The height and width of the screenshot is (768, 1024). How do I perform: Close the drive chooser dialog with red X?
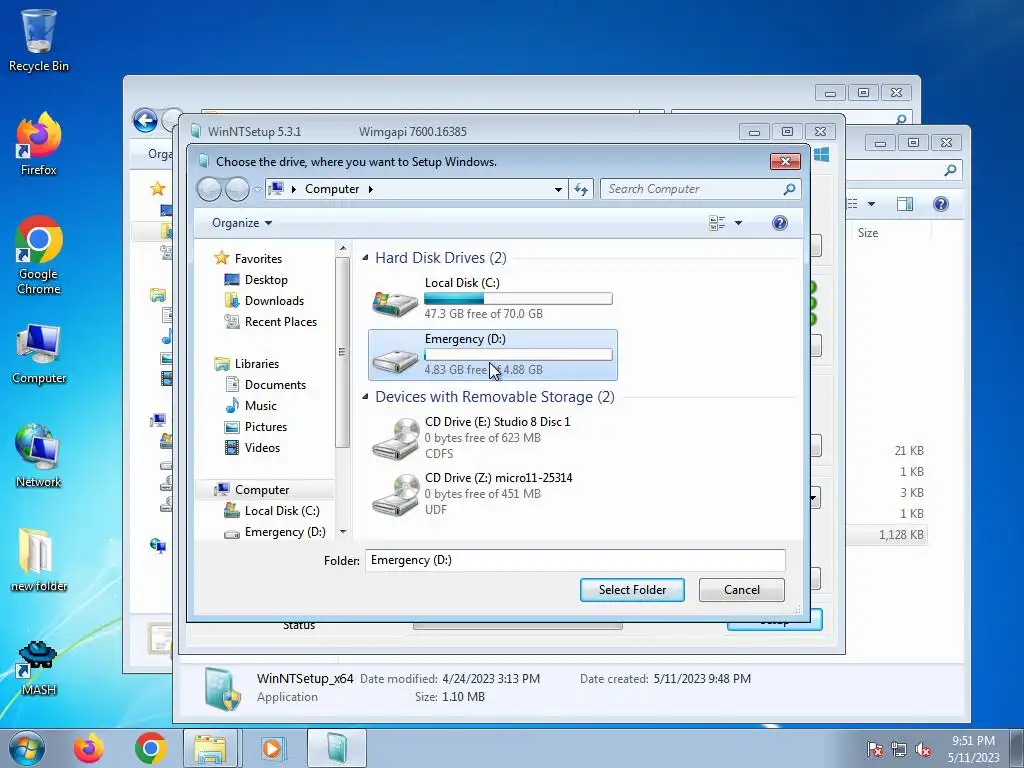coord(785,161)
